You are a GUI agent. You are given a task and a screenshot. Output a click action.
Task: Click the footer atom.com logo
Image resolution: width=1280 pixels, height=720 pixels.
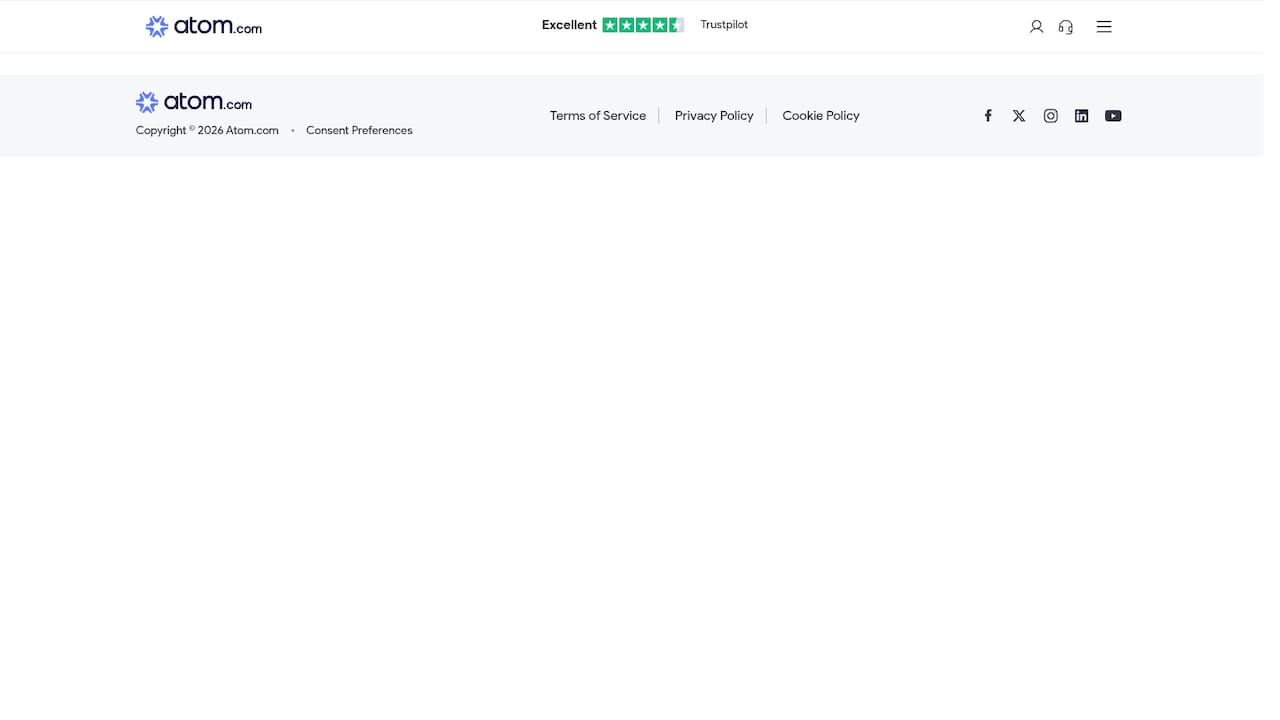click(x=194, y=102)
